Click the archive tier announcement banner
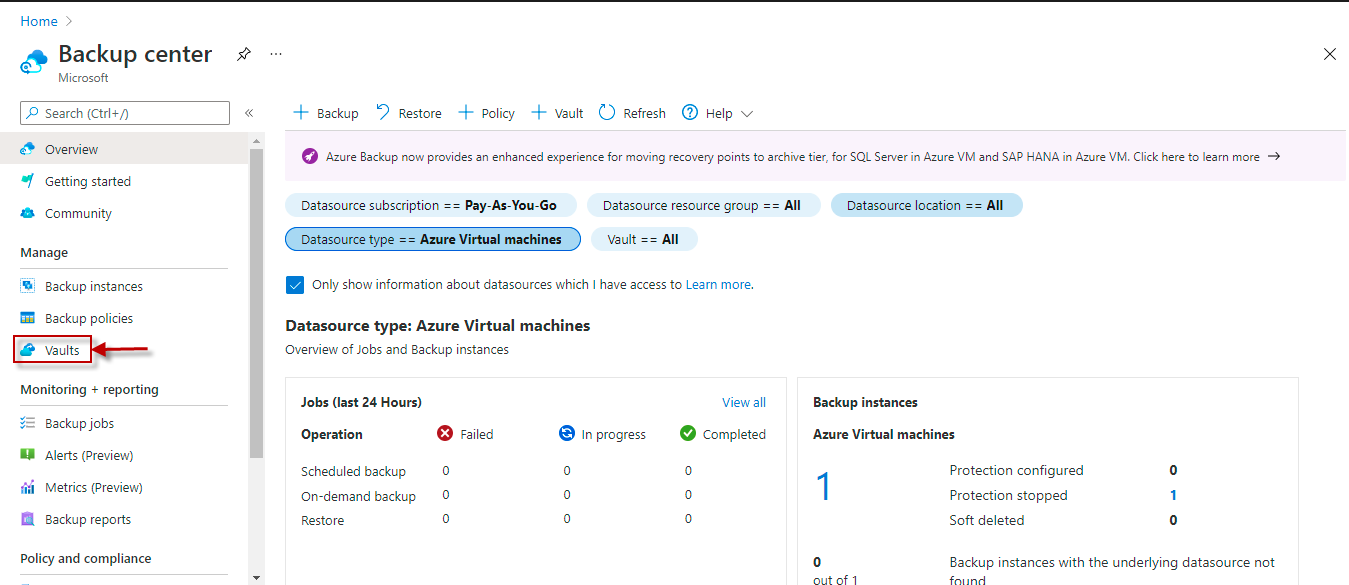 click(815, 157)
